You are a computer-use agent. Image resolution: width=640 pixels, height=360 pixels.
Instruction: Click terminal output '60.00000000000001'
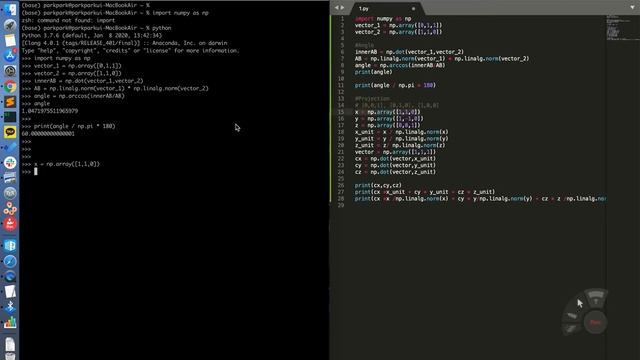[x=48, y=134]
